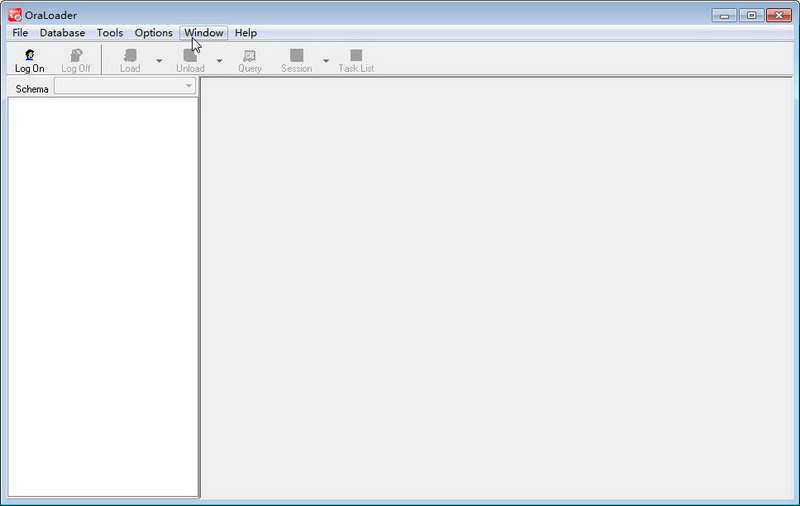800x506 pixels.
Task: Open the Schema combo box
Action: coord(125,86)
